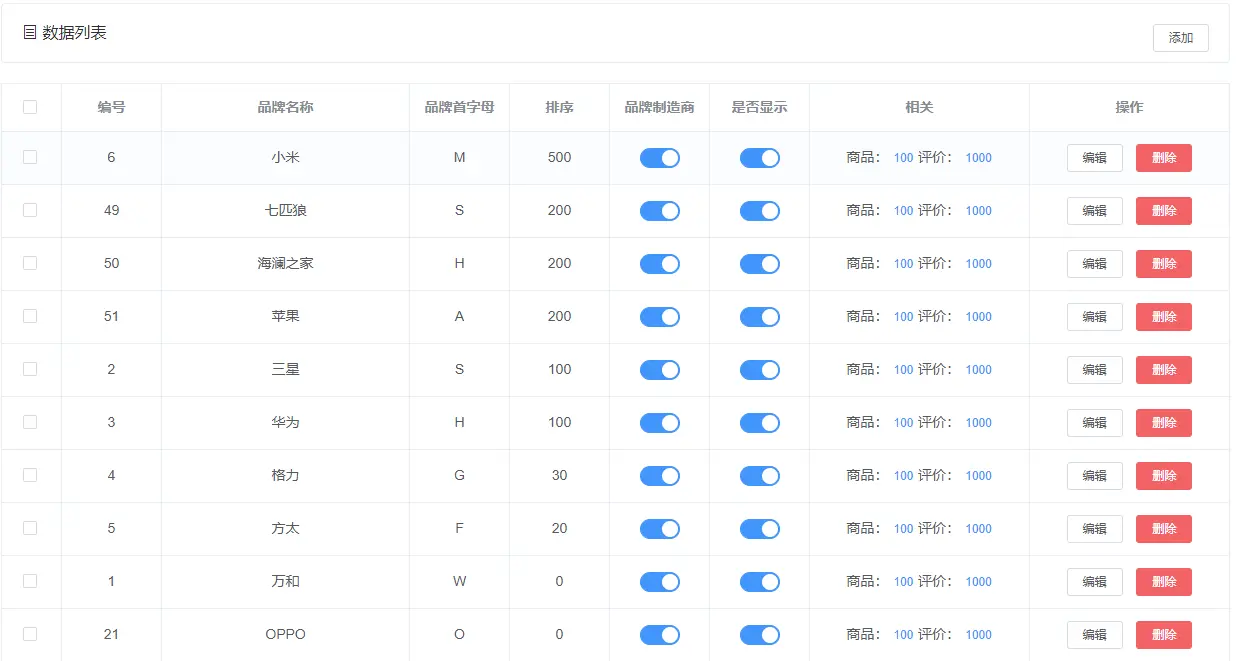Toggle 品牌制造商 switch for 小米
This screenshot has width=1242, height=661.
click(660, 158)
